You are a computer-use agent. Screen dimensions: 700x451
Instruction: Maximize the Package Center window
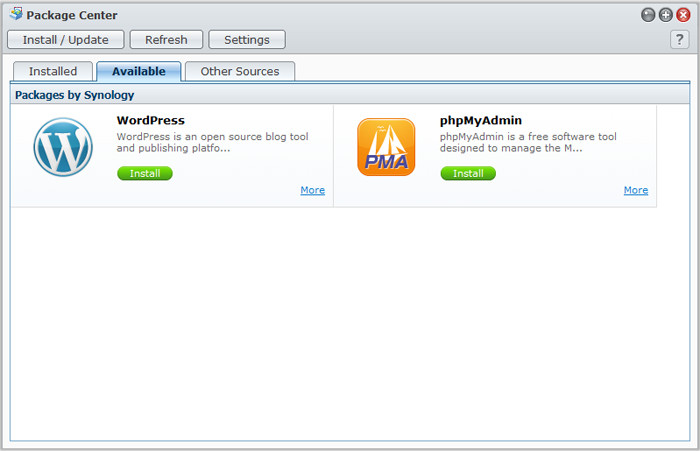(666, 15)
